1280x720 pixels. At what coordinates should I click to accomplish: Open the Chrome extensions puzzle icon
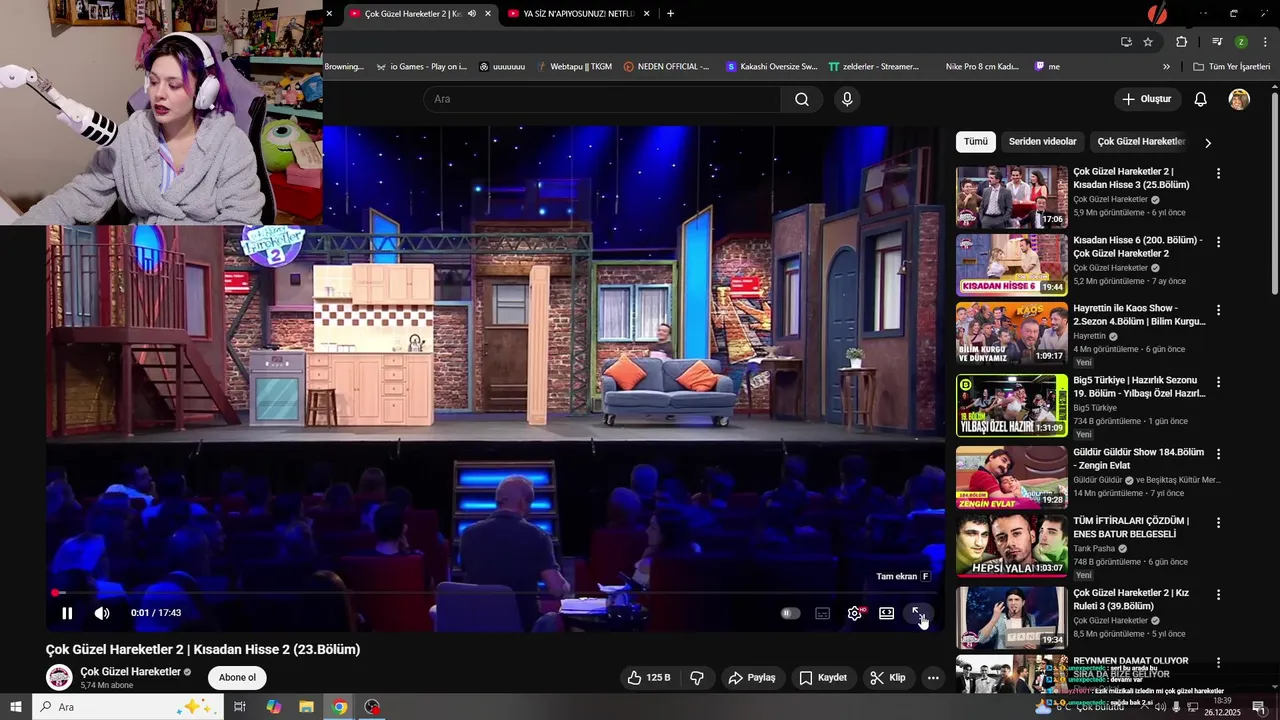click(x=1182, y=42)
